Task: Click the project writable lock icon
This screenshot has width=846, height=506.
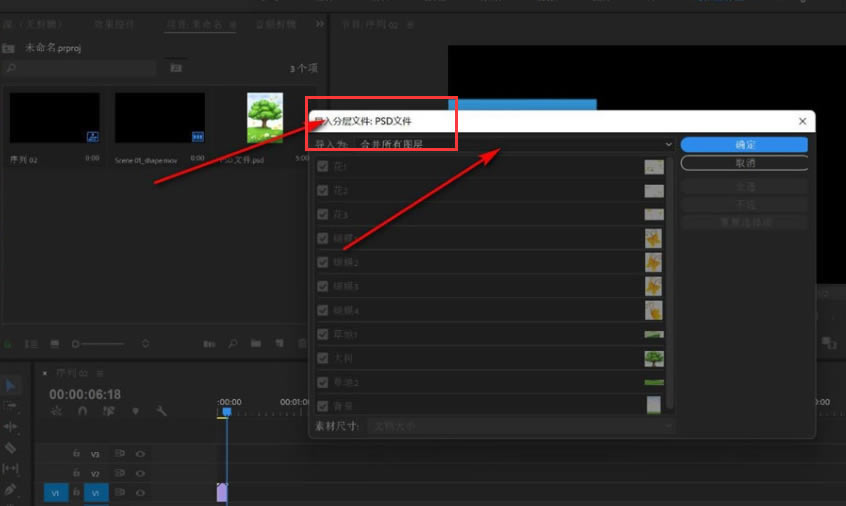Action: [x=8, y=344]
